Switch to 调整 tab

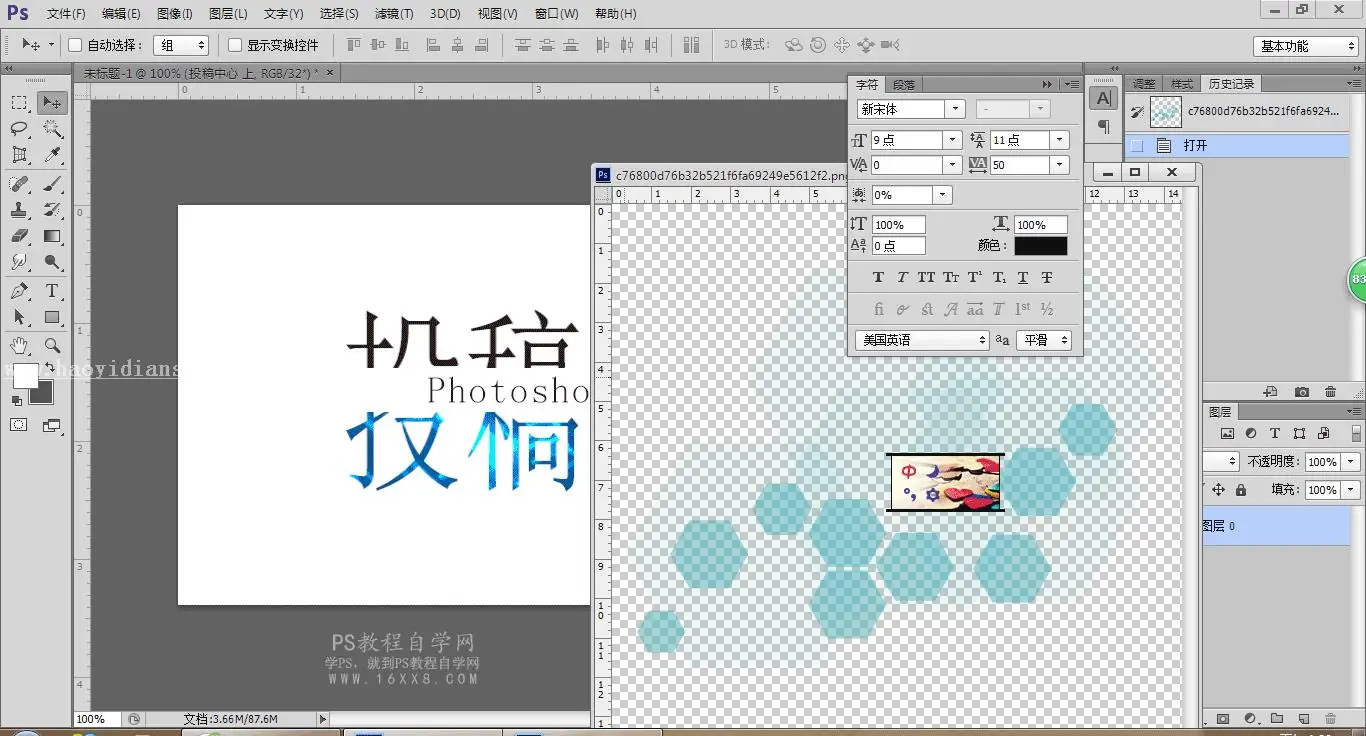[1144, 84]
